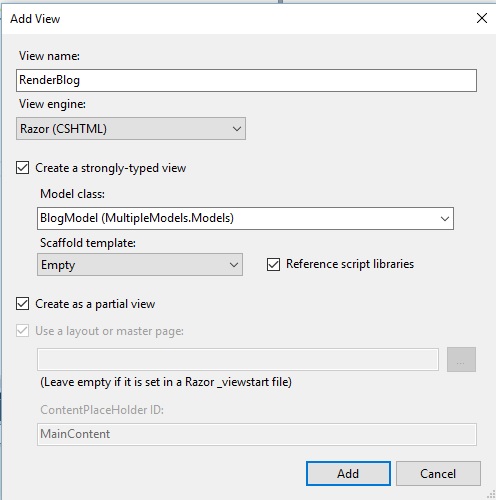The image size is (496, 500).
Task: Click the resize grip in the dialog corner
Action: click(491, 495)
